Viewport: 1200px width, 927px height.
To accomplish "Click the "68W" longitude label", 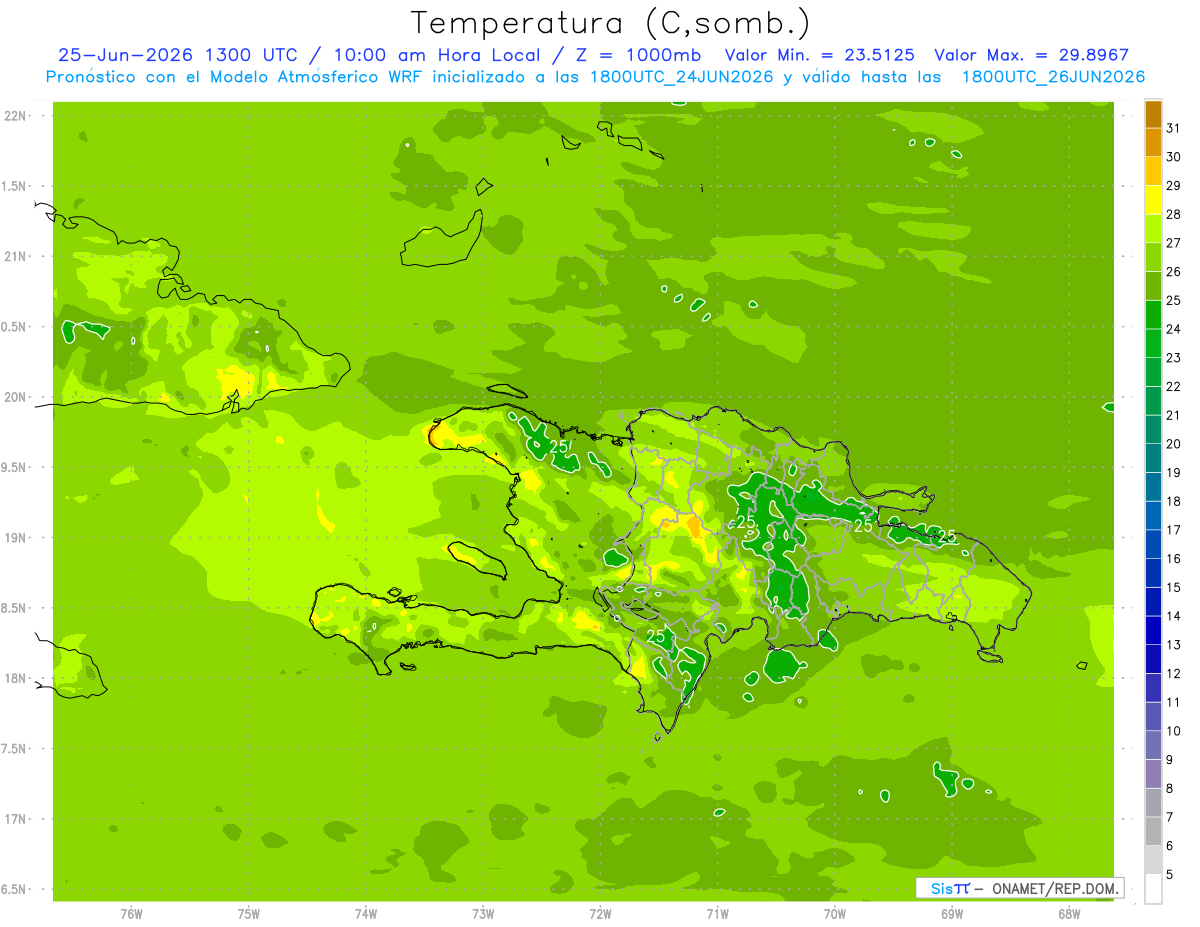I will coord(1069,914).
